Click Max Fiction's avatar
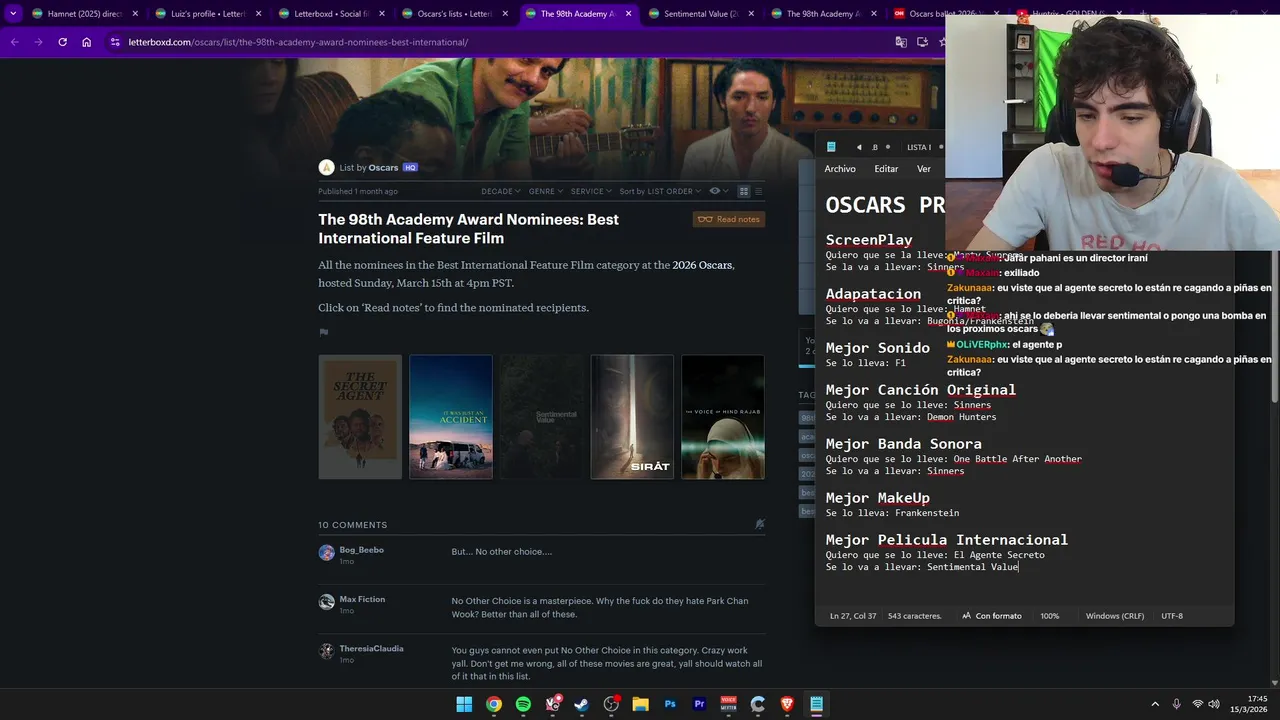1280x720 pixels. (x=326, y=602)
